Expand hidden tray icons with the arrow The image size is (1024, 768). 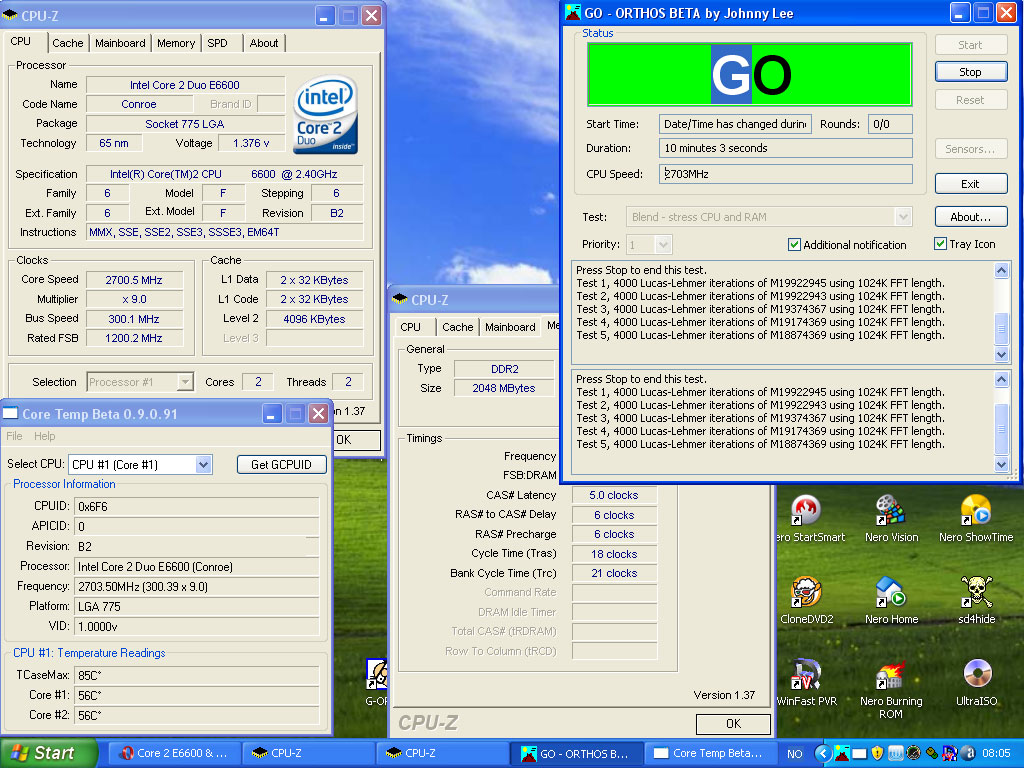pyautogui.click(x=823, y=754)
